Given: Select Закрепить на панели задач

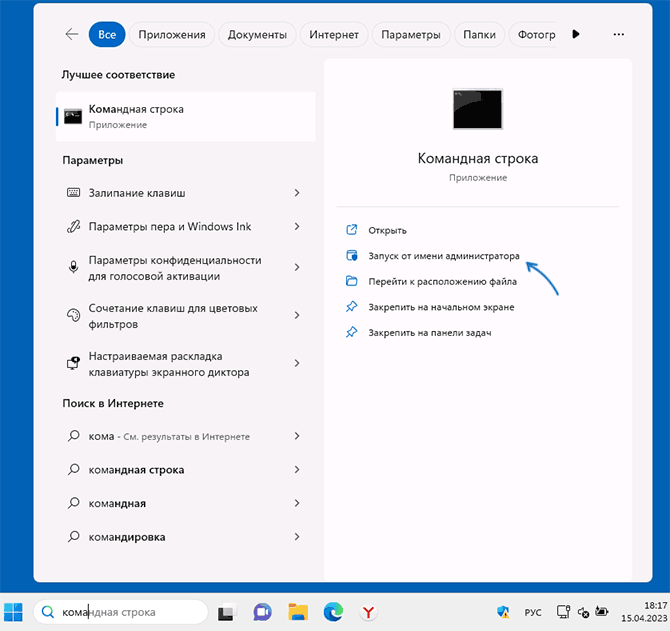Looking at the screenshot, I should (x=429, y=333).
